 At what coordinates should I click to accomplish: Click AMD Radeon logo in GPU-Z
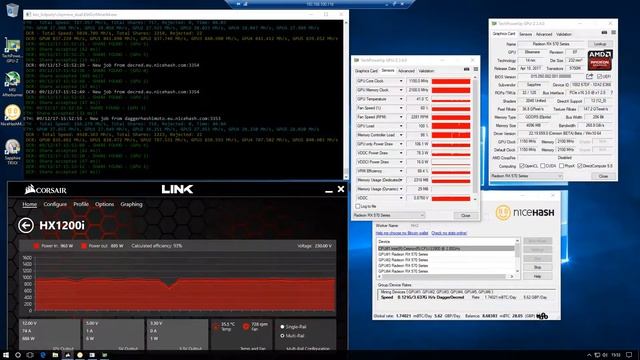pos(600,60)
